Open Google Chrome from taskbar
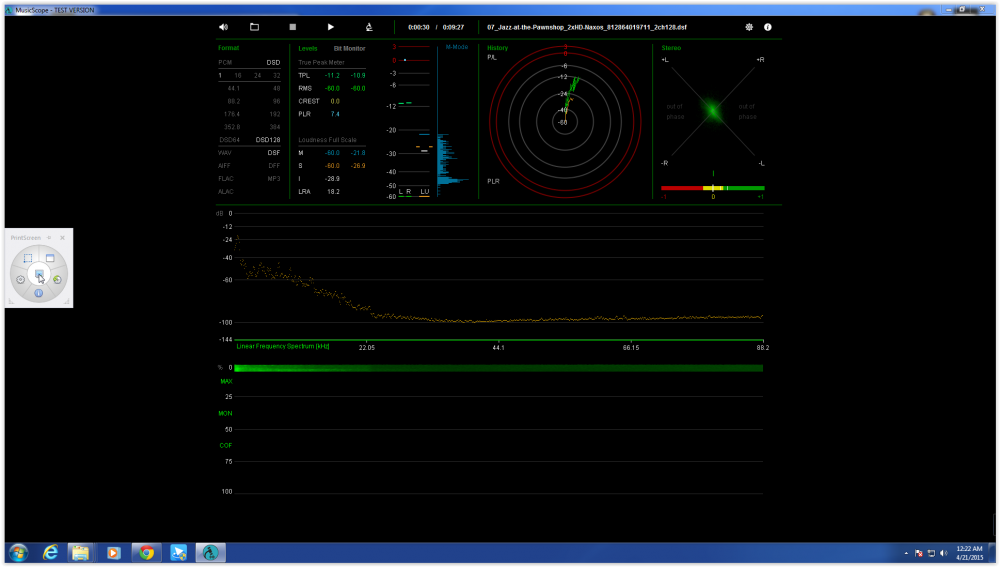This screenshot has height=567, width=1000. click(146, 552)
